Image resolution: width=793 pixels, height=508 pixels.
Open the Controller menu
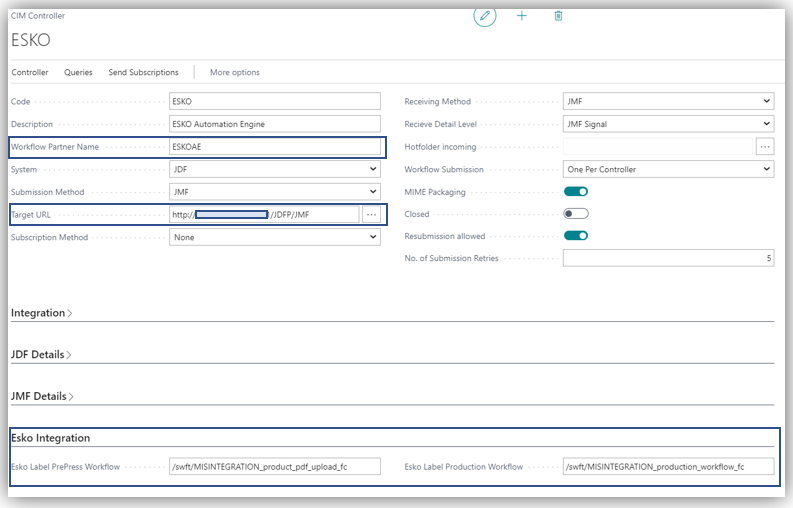[30, 72]
